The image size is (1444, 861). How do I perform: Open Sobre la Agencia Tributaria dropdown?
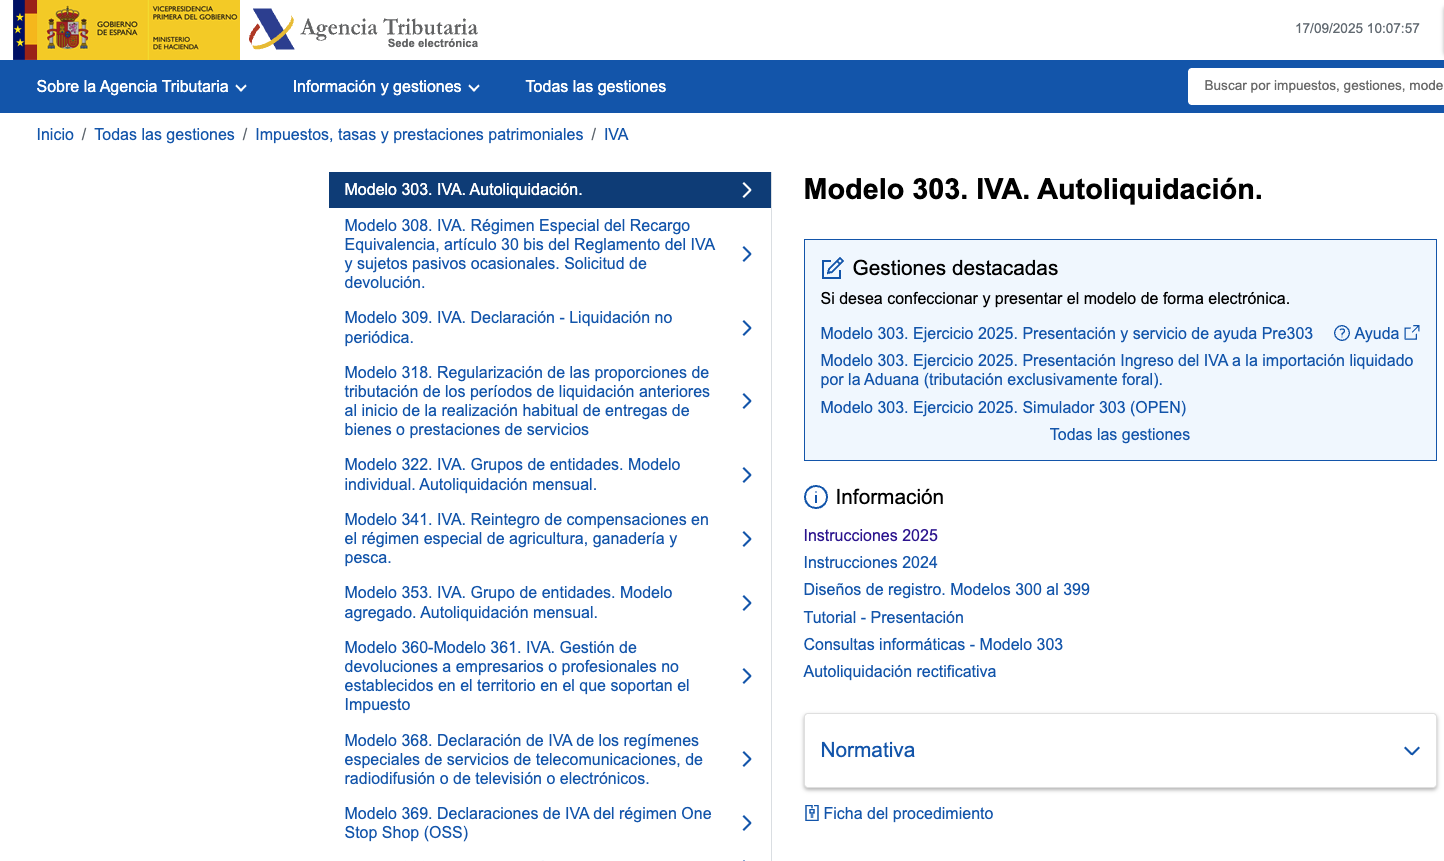[x=141, y=87]
